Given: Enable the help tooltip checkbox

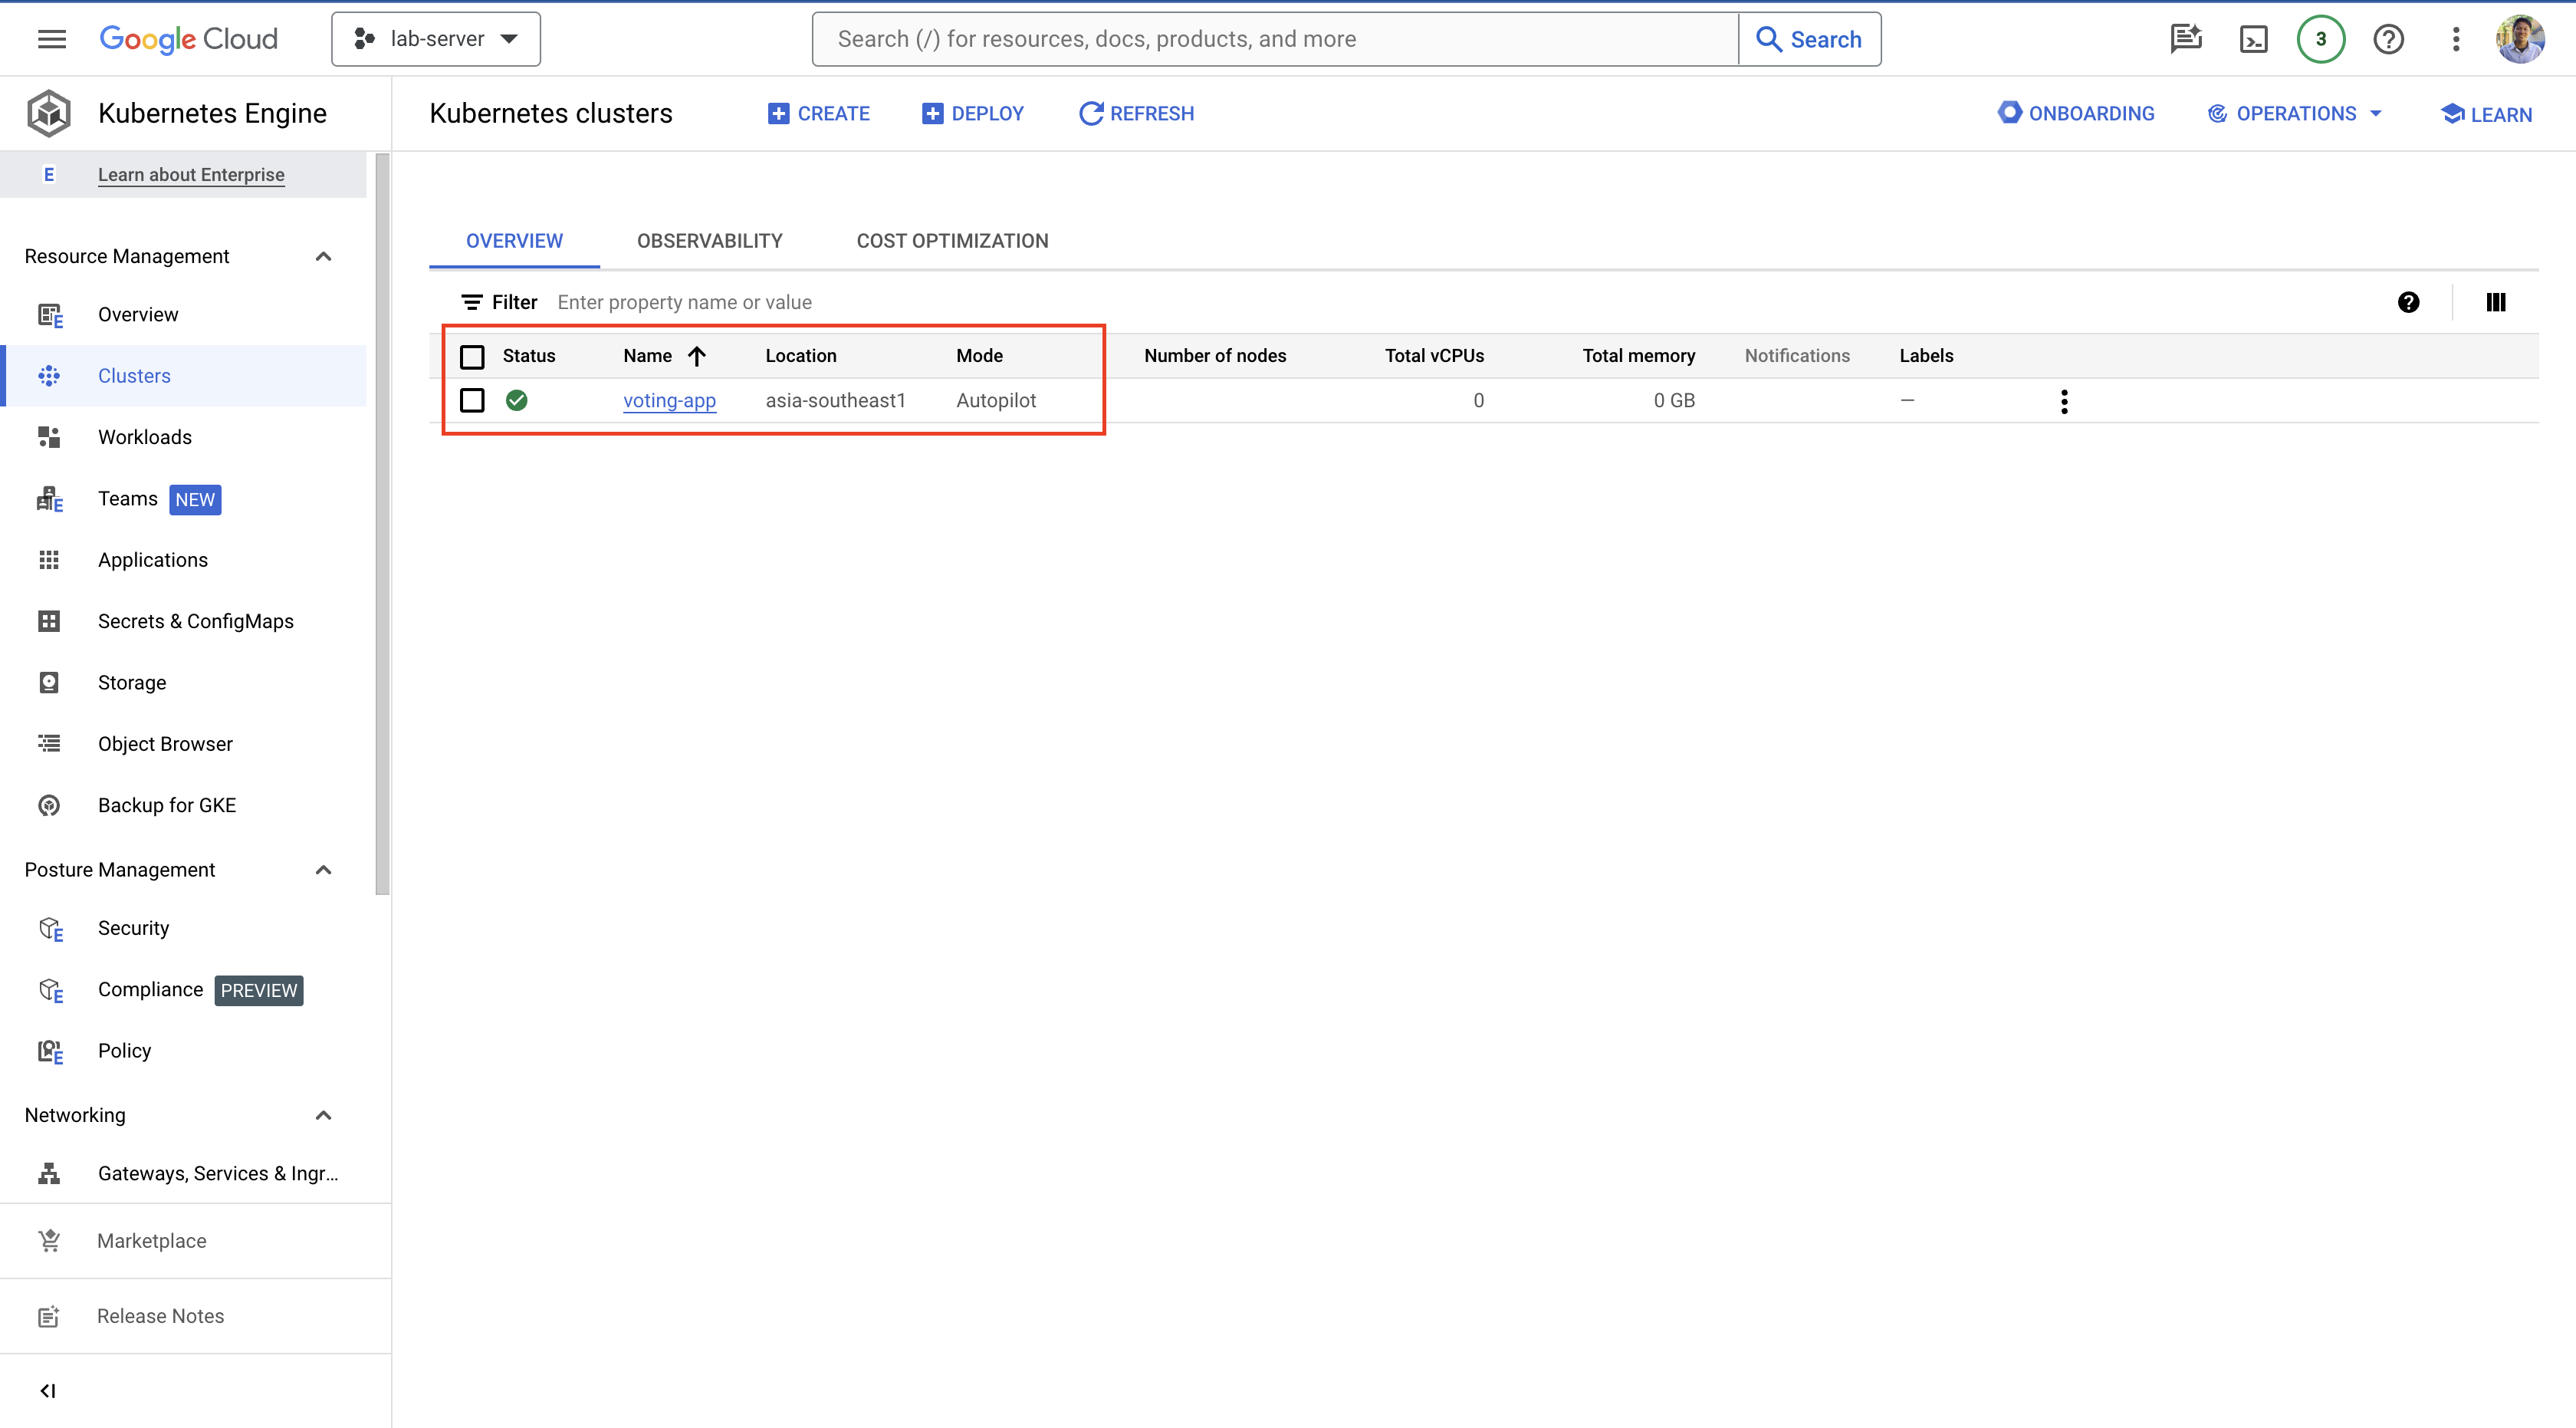Looking at the screenshot, I should 2409,301.
